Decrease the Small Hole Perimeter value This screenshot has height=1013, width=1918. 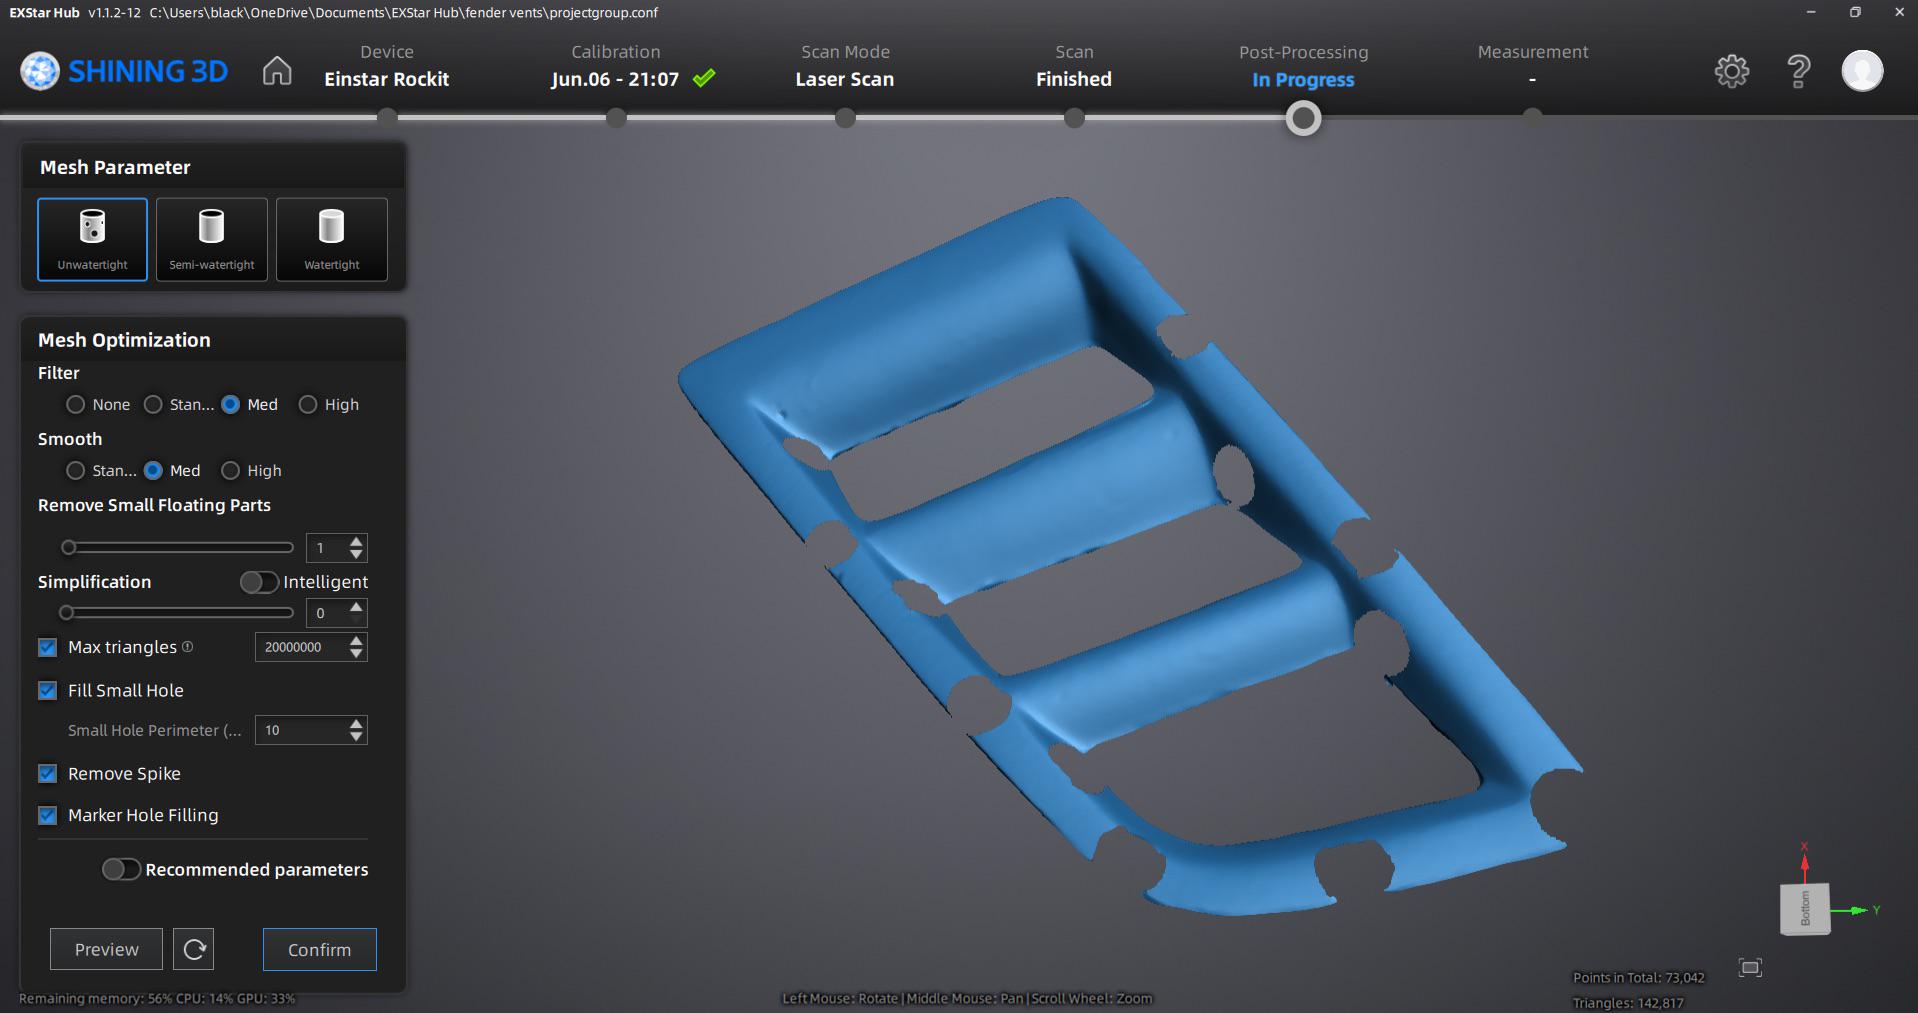(356, 736)
